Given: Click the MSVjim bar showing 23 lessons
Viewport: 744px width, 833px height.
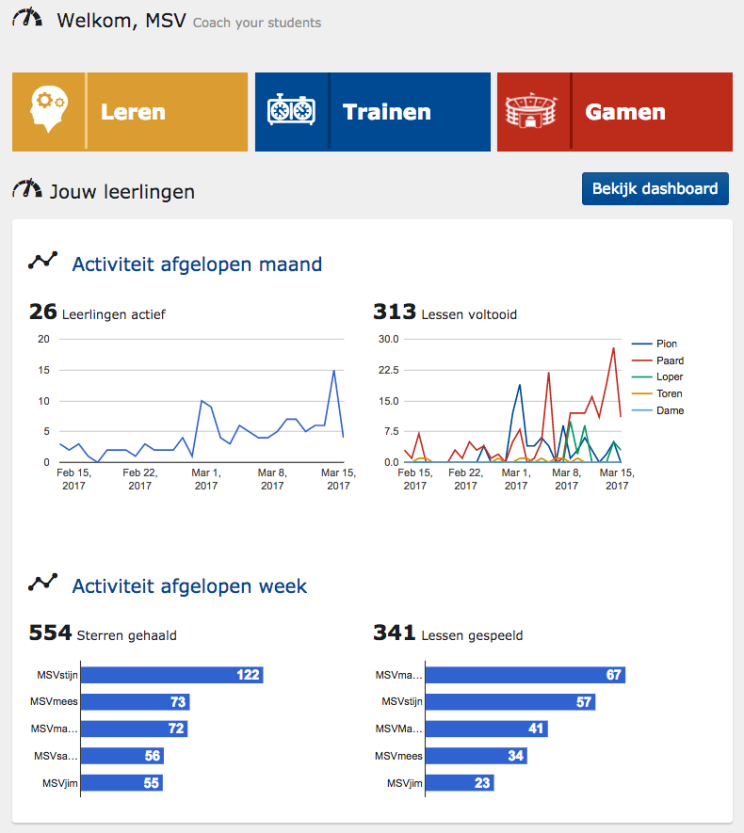Looking at the screenshot, I should (460, 783).
